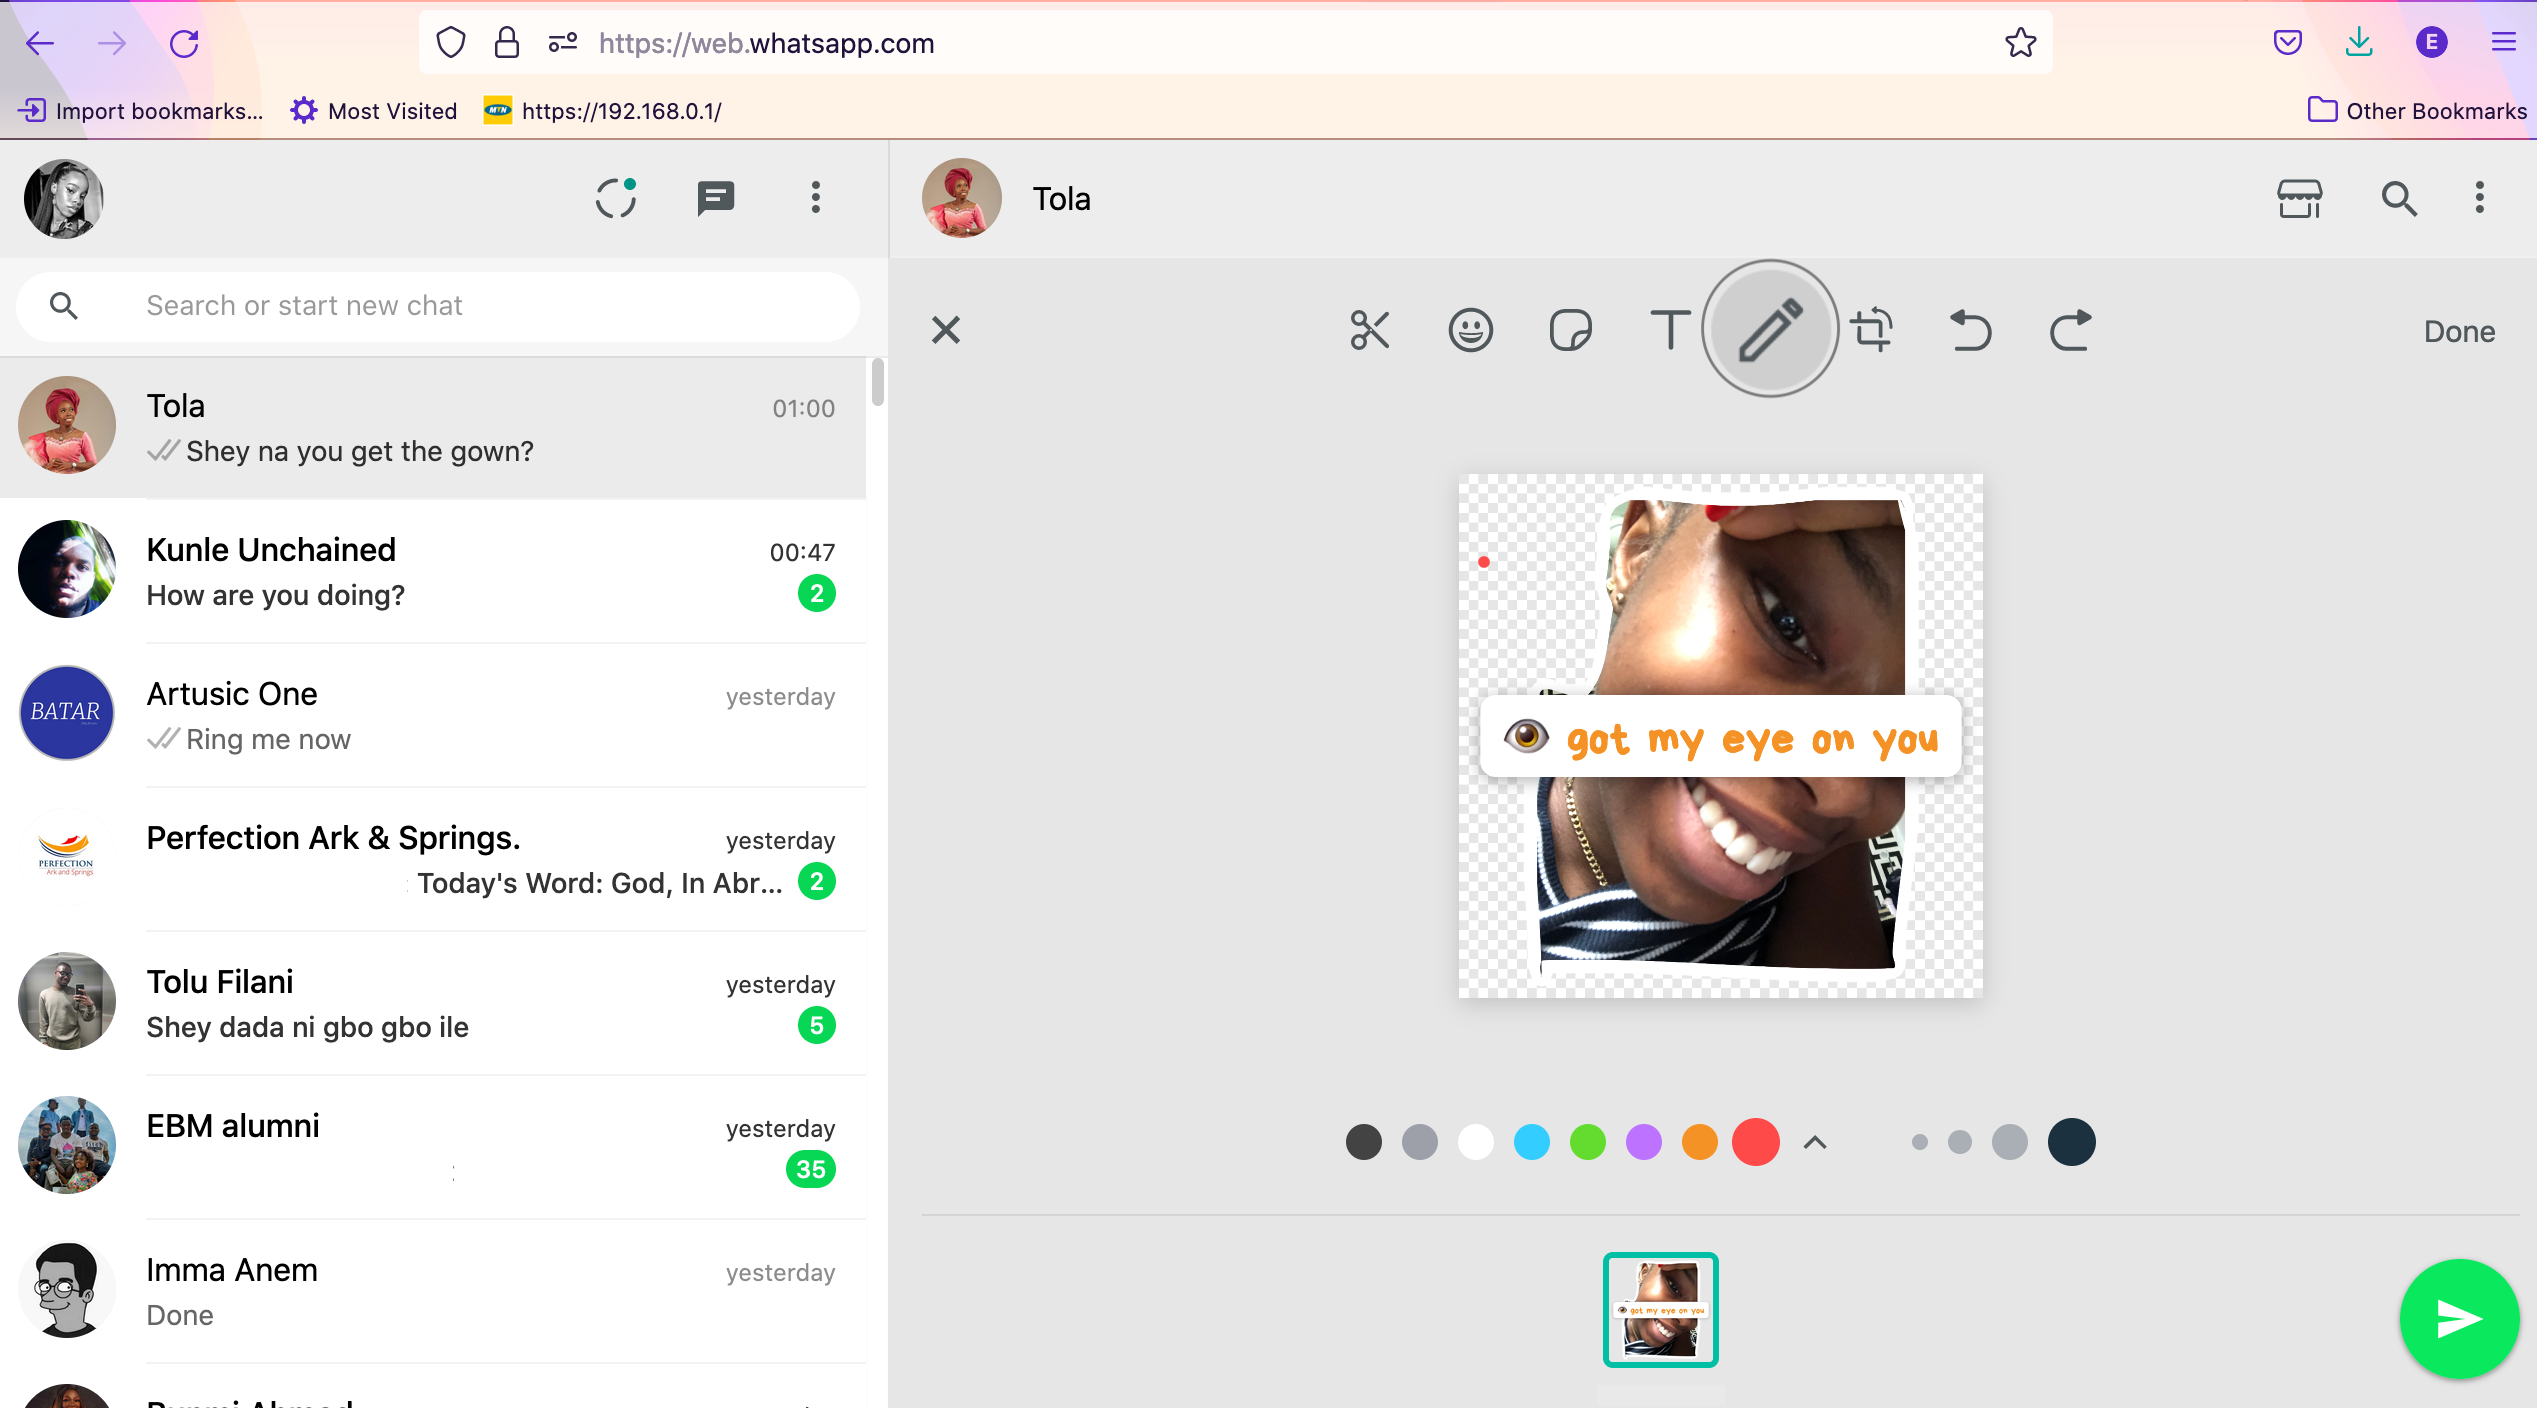This screenshot has width=2537, height=1408.
Task: Choose the smallest brush size dot
Action: click(1919, 1142)
